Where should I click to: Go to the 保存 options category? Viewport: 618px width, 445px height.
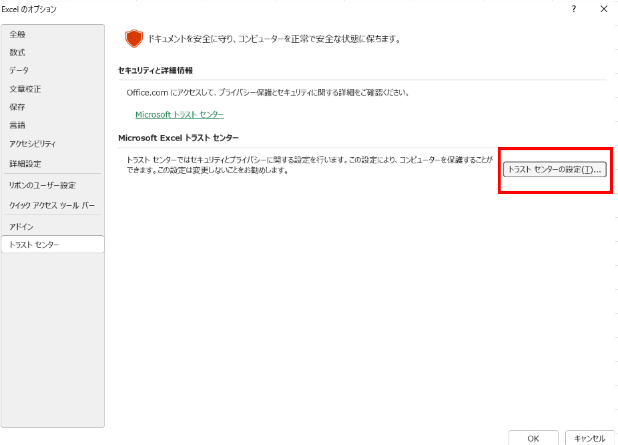[x=52, y=107]
